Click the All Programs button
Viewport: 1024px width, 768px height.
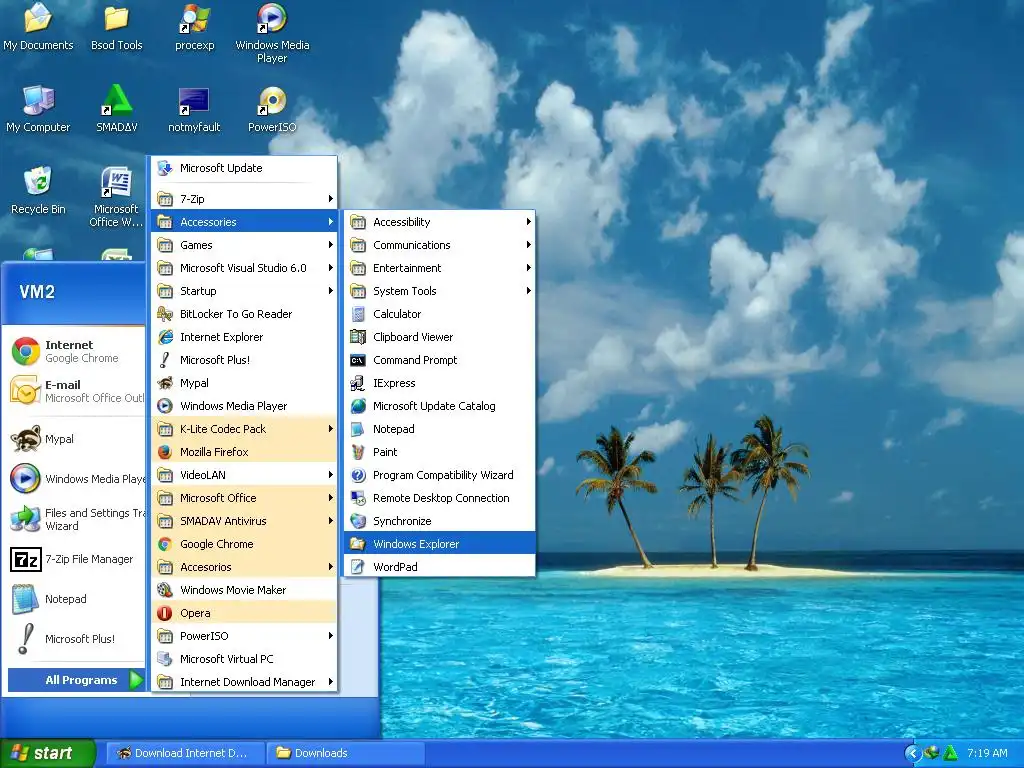76,680
